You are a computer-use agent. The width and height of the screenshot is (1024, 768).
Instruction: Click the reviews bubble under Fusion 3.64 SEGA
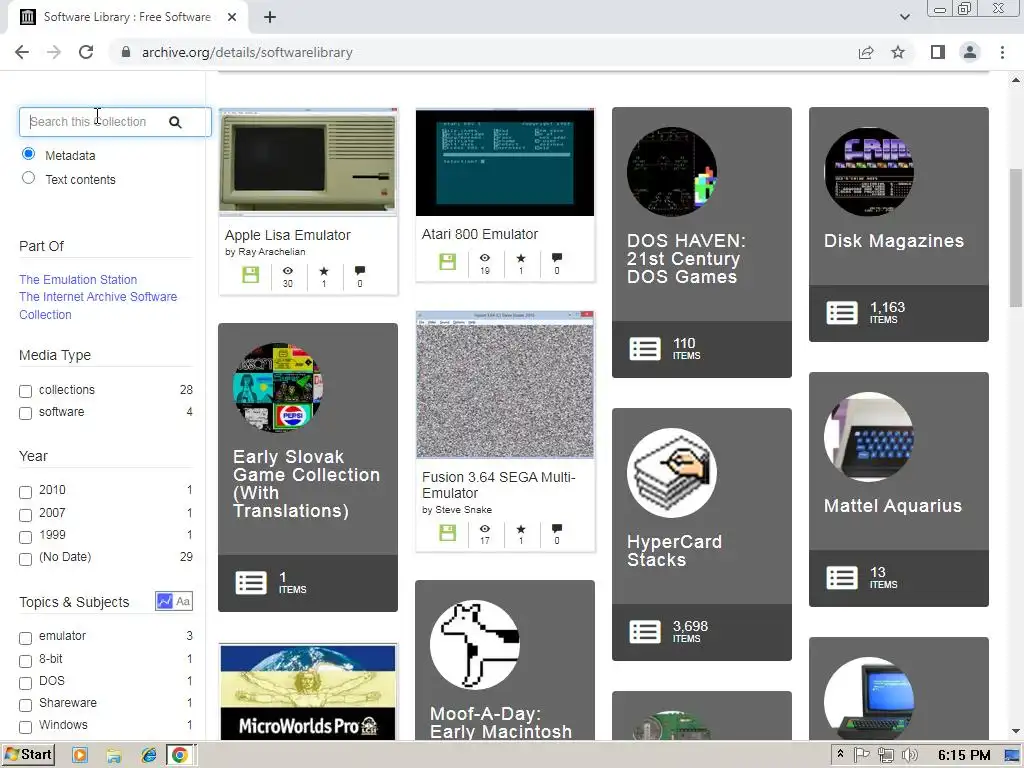[x=556, y=528]
